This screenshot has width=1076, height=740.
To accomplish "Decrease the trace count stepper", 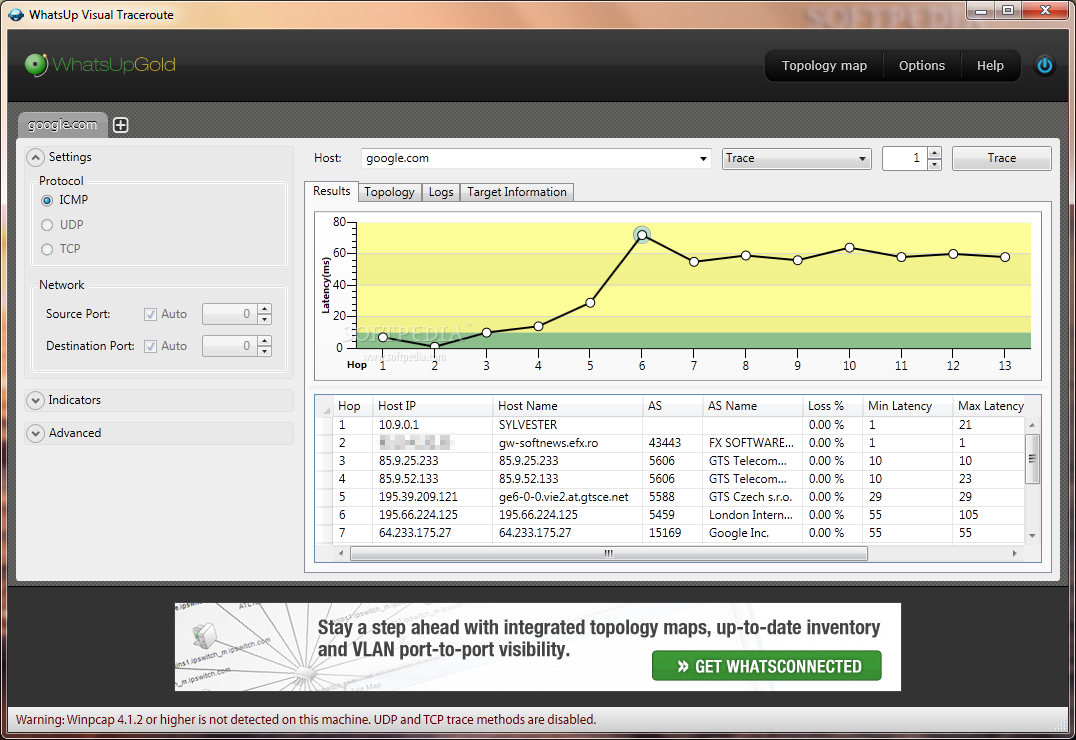I will point(934,165).
